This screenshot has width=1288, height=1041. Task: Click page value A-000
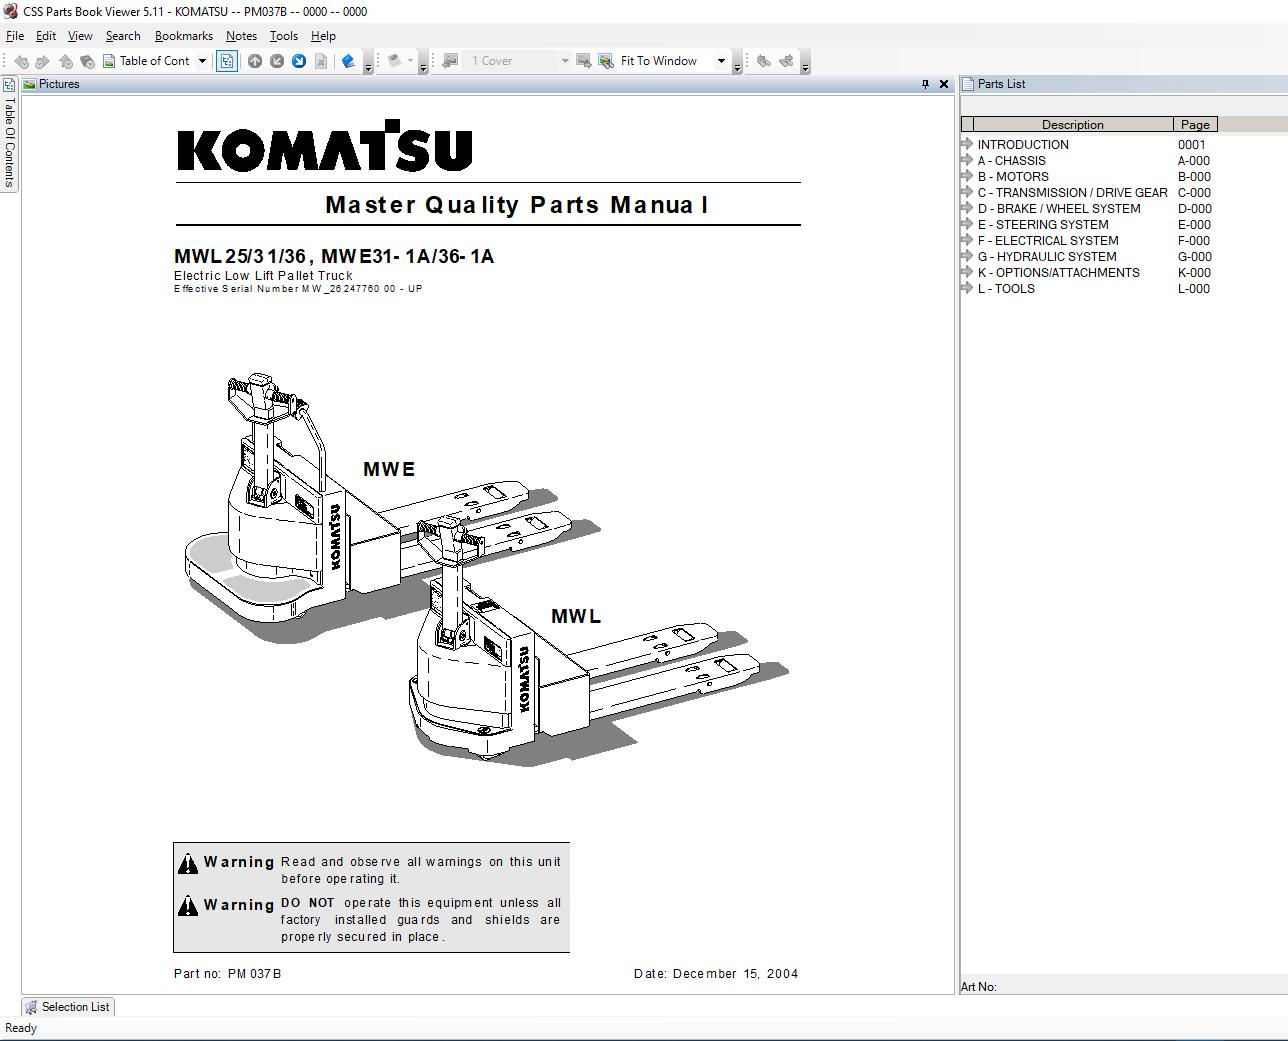point(1194,160)
